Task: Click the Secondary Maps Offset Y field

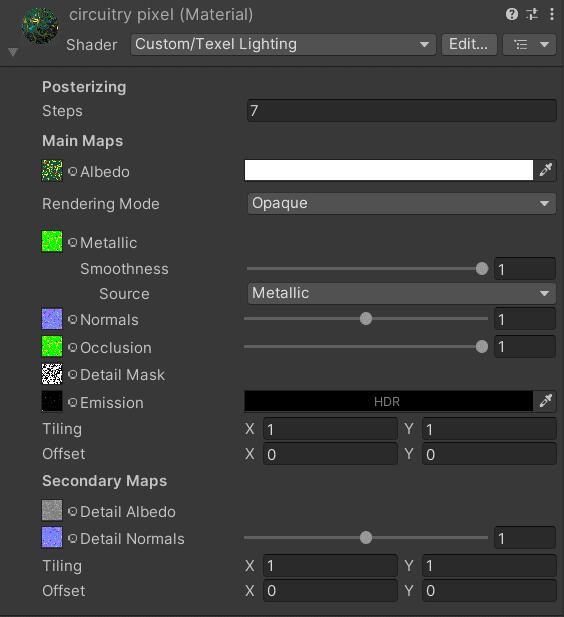Action: pos(489,590)
